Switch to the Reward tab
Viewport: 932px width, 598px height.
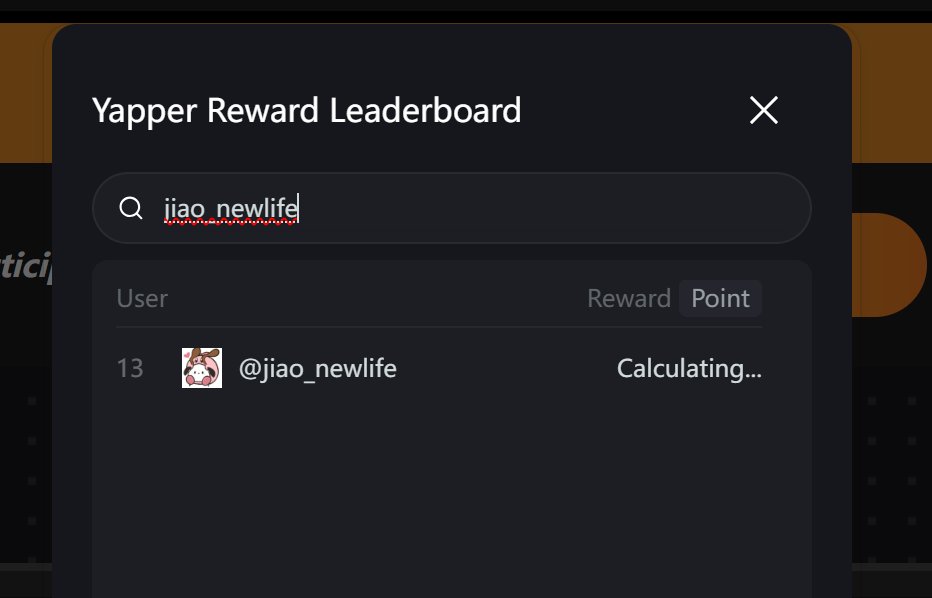[628, 298]
